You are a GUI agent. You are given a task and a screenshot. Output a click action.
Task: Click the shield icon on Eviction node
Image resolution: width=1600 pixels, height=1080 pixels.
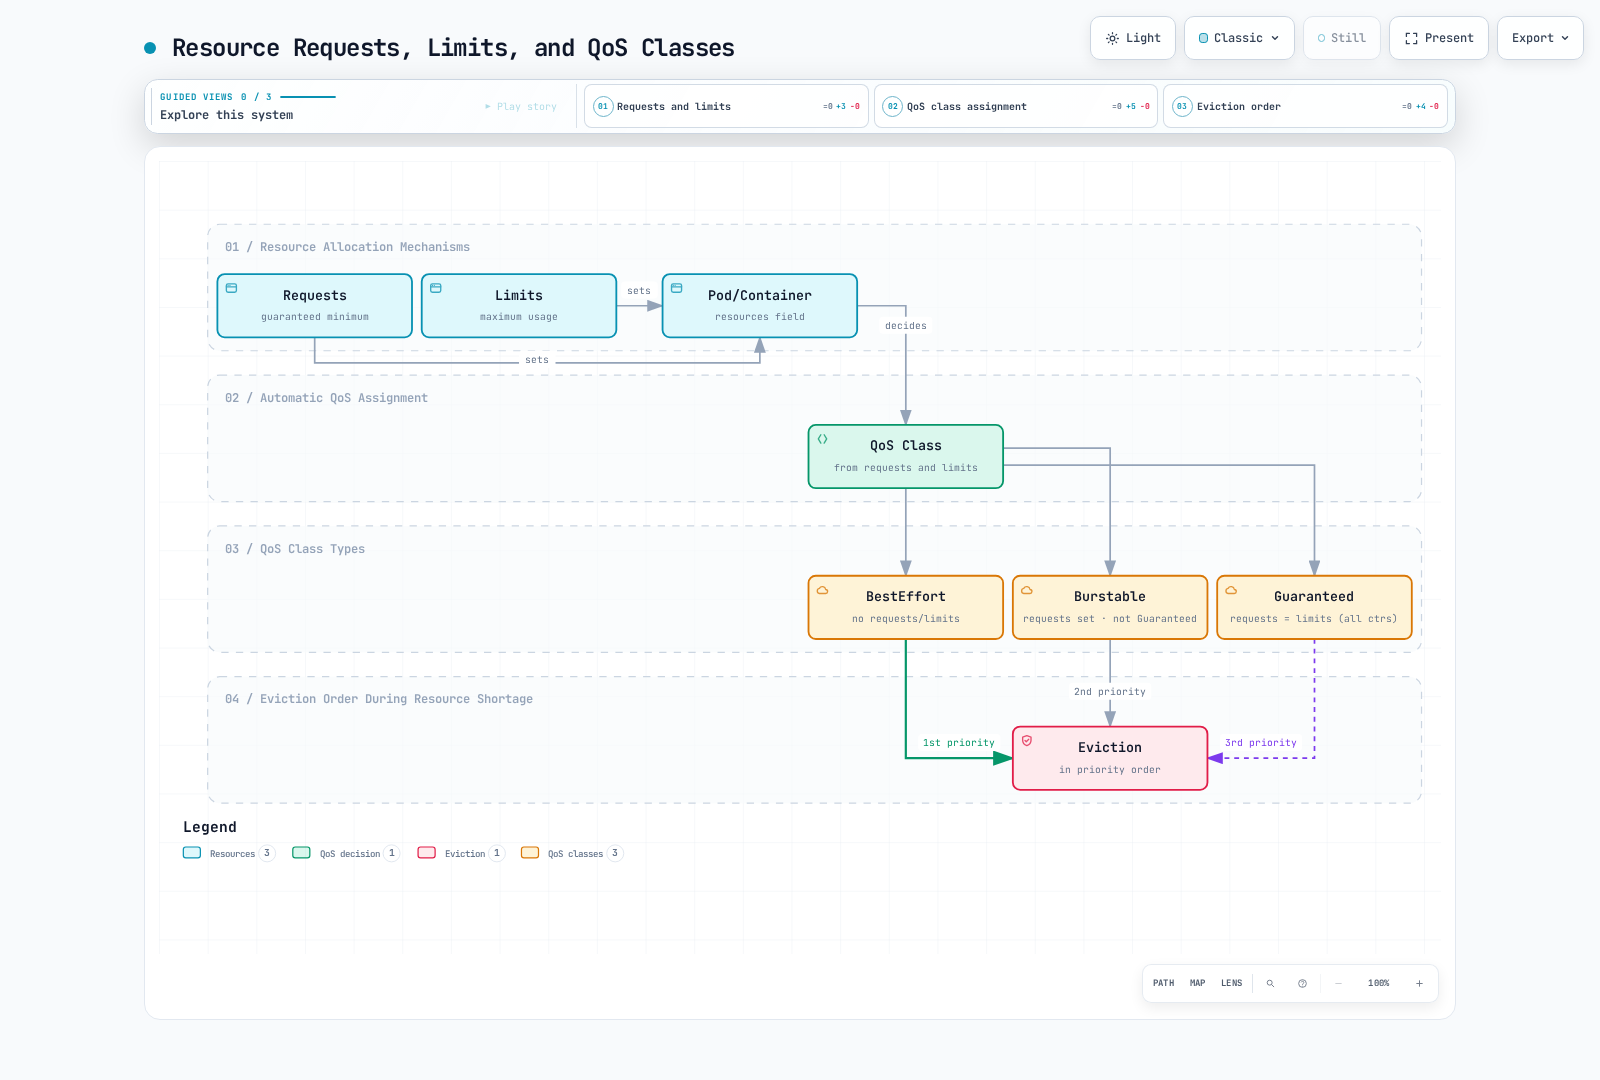pos(1027,741)
